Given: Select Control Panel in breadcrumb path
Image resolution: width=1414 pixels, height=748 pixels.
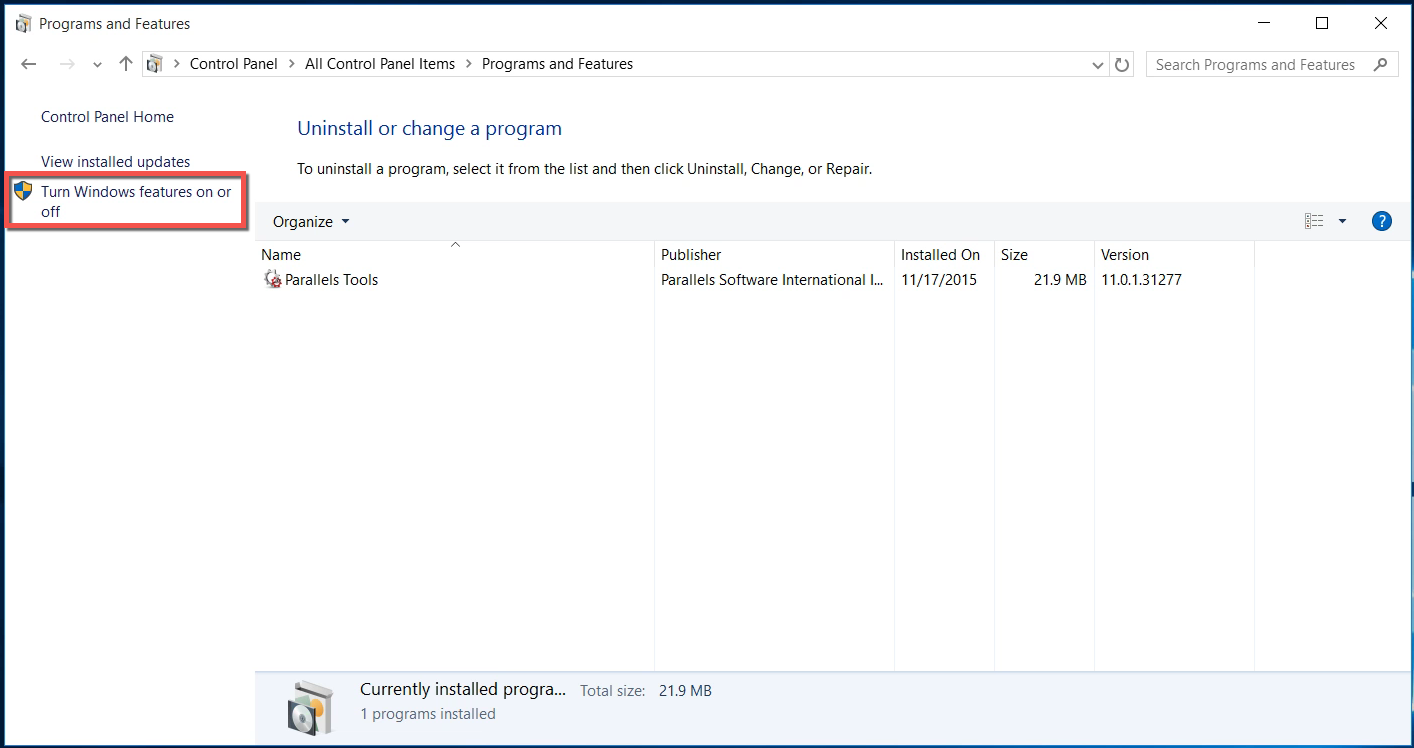Looking at the screenshot, I should (234, 64).
